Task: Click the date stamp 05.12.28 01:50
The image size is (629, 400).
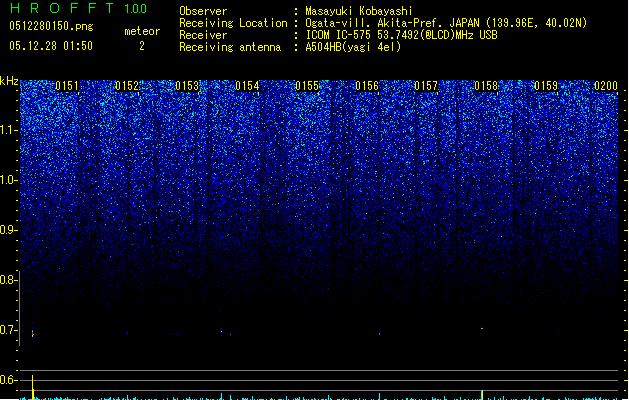Action: pyautogui.click(x=51, y=46)
